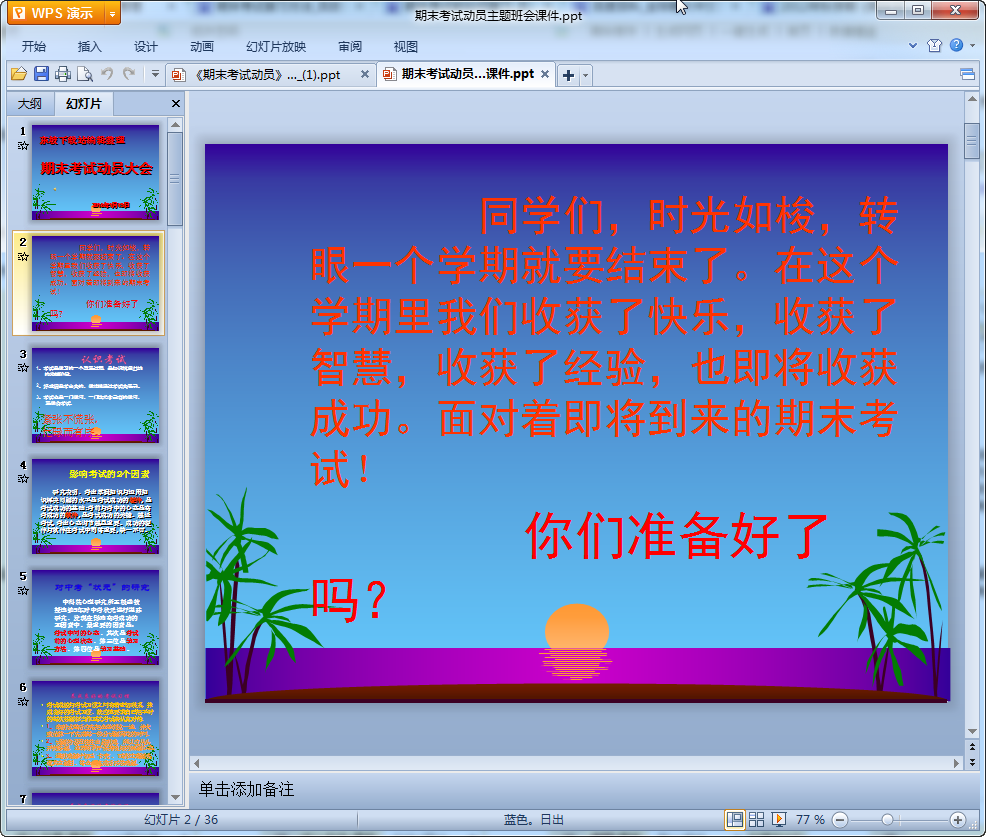Go to previous slide using double-arrow up

[x=972, y=747]
